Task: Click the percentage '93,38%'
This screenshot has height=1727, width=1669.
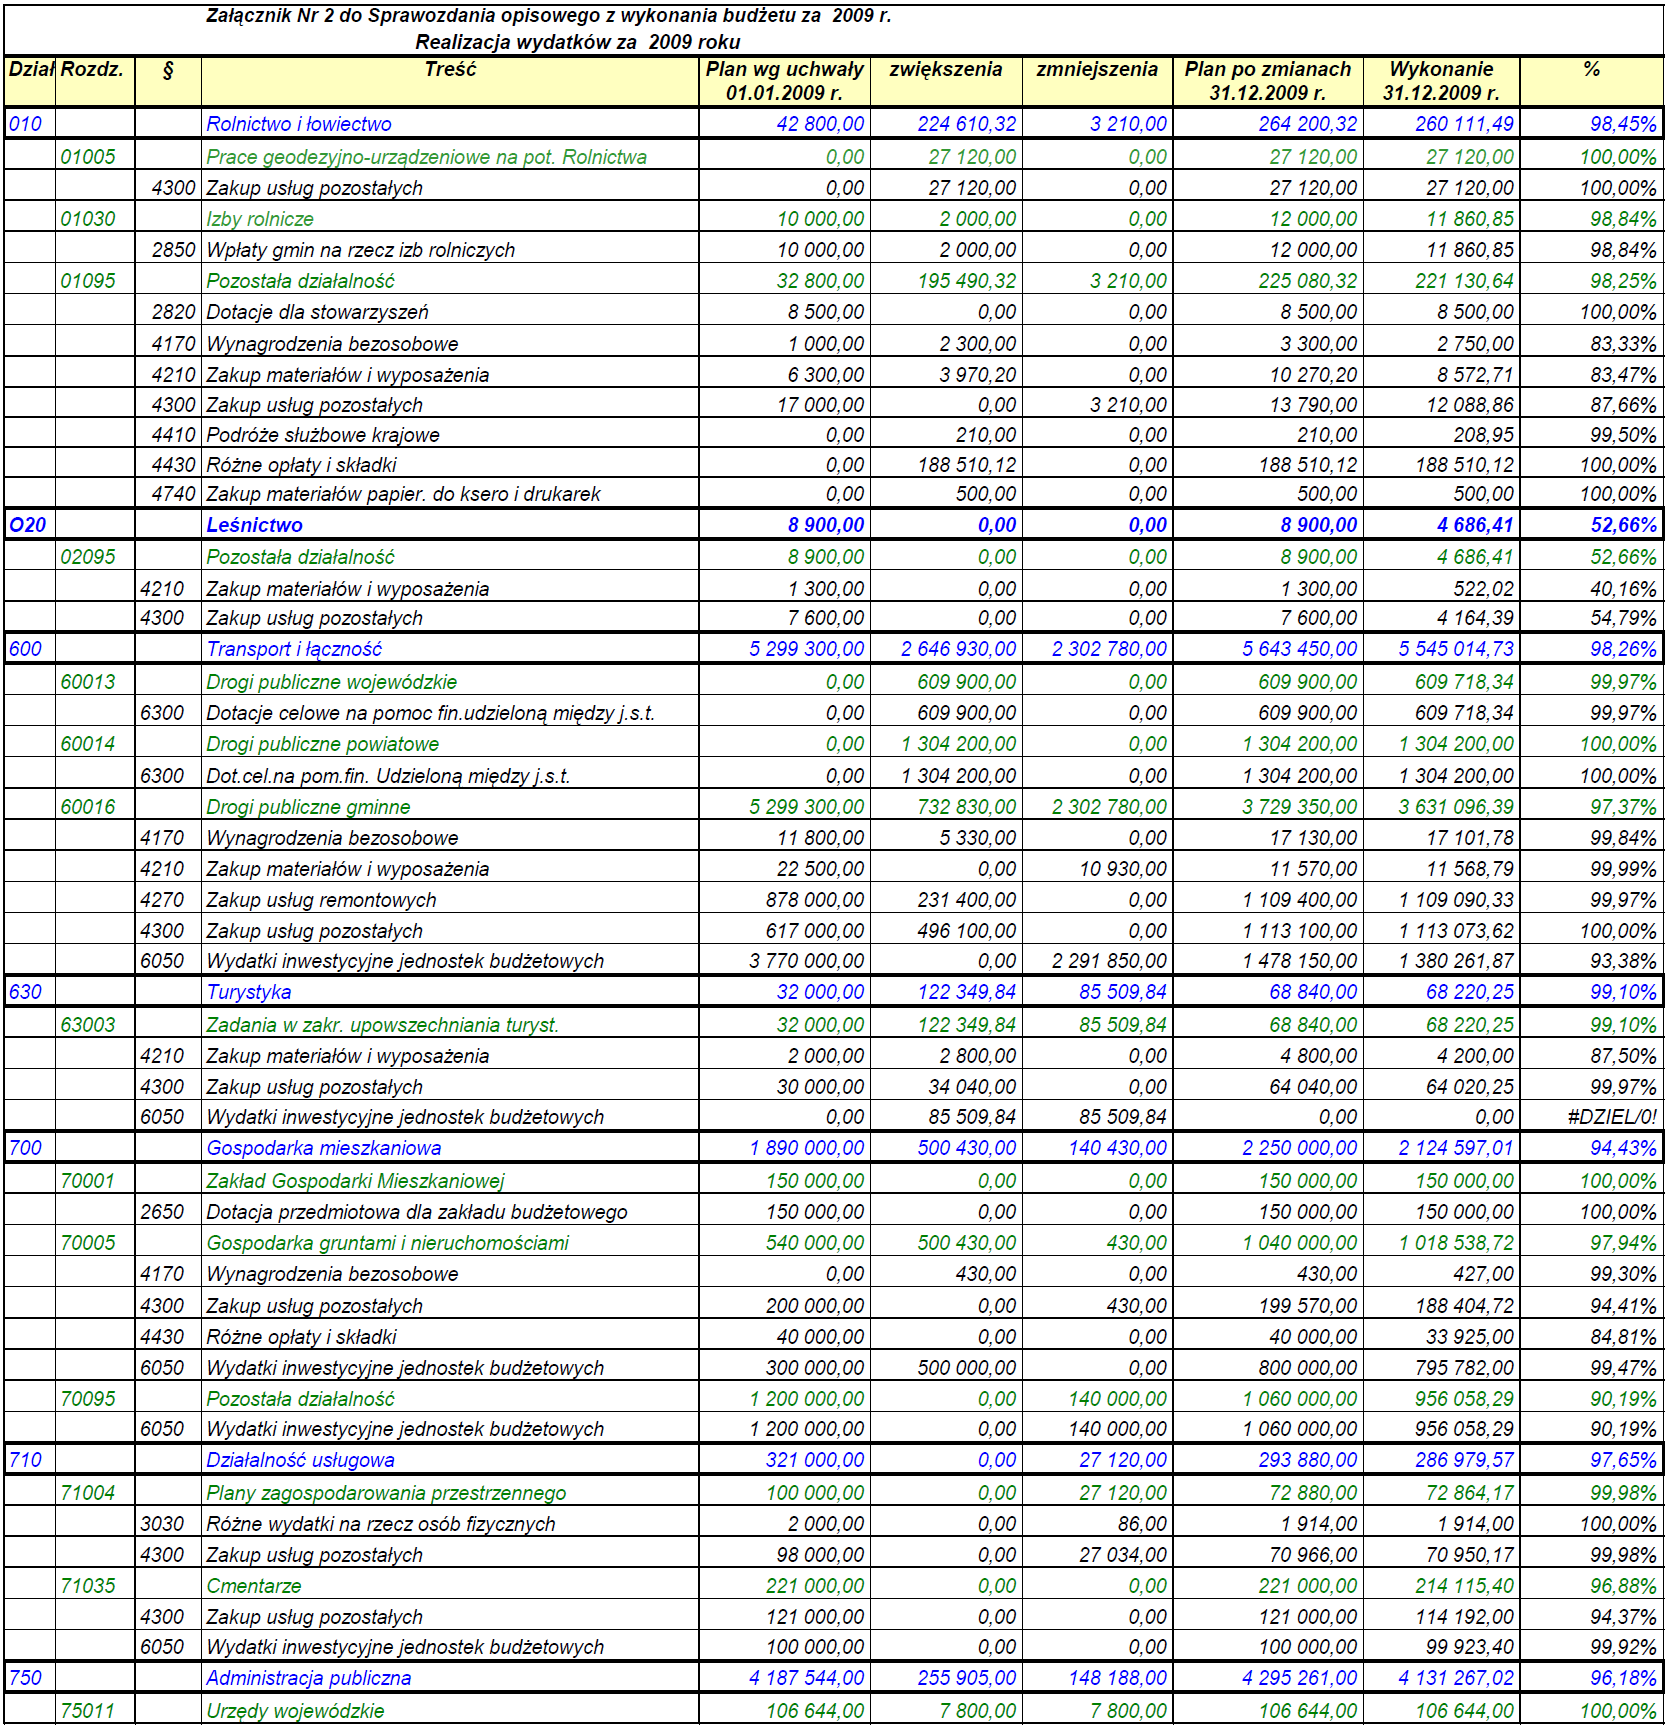Action: (x=1623, y=961)
